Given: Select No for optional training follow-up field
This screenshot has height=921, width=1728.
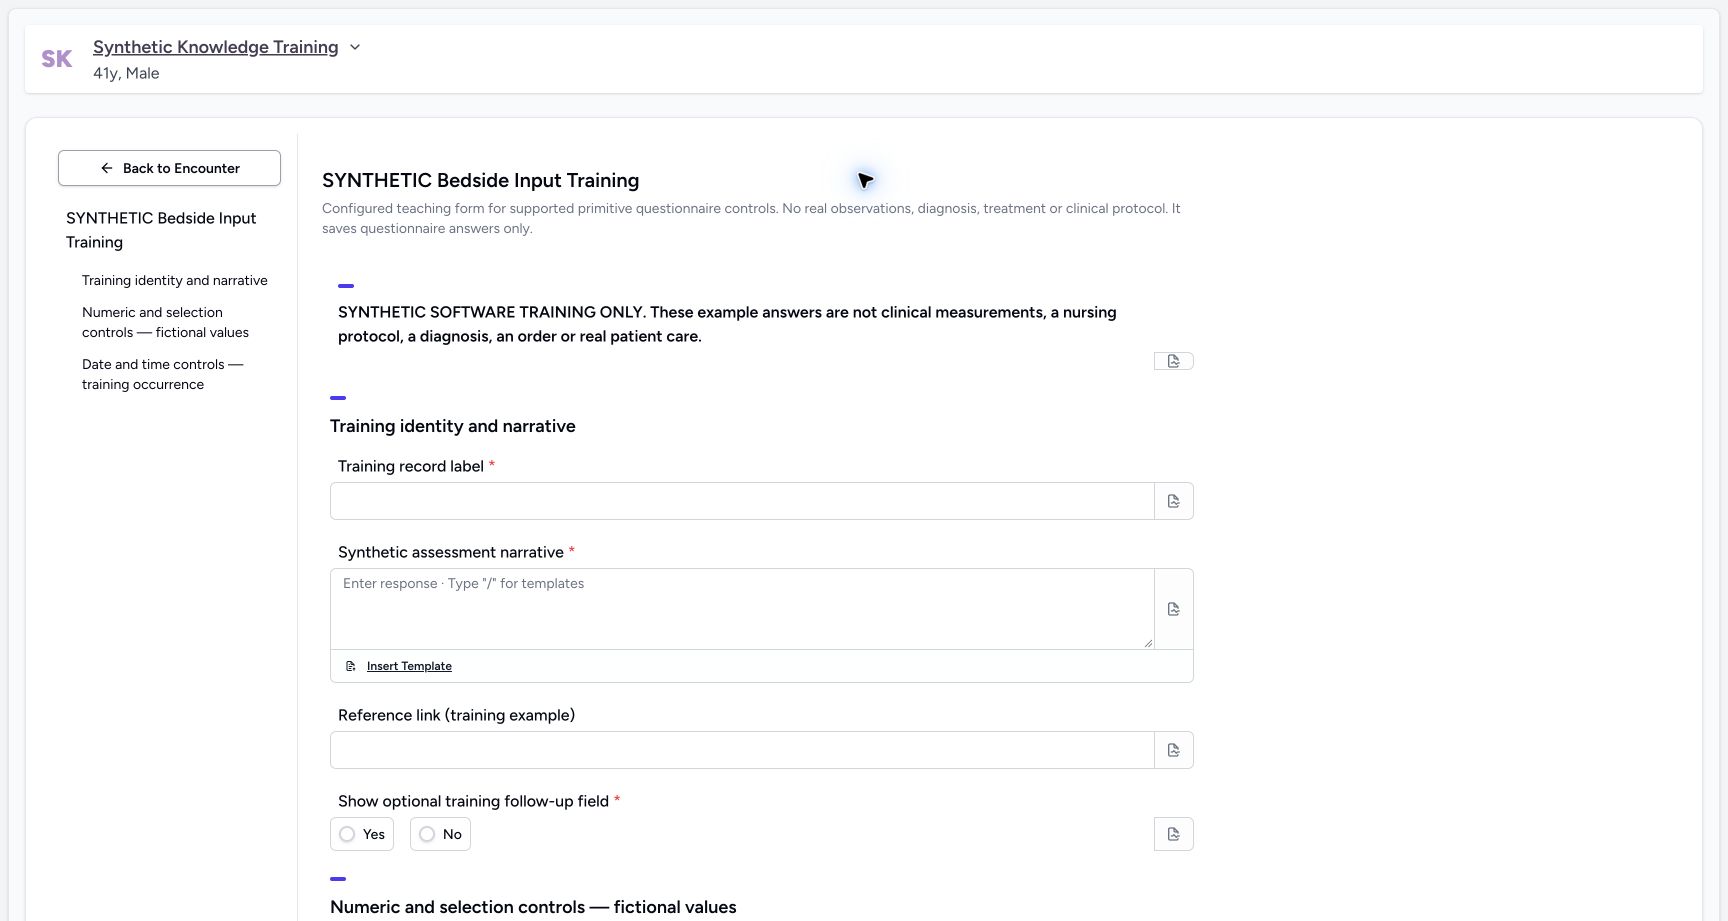Looking at the screenshot, I should point(440,834).
